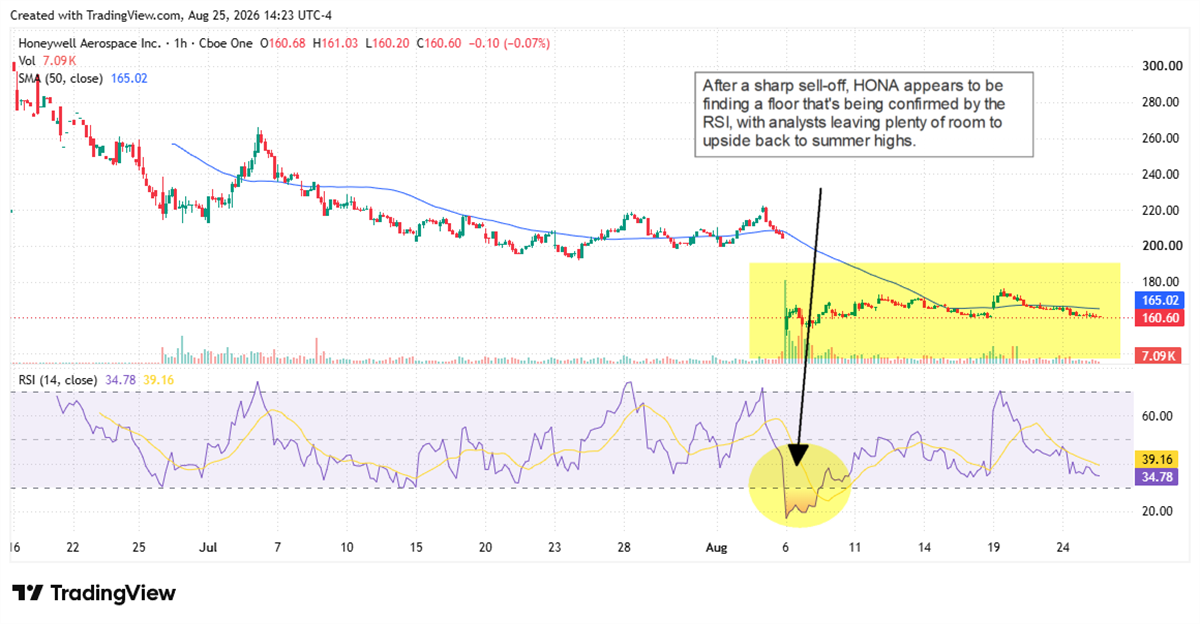The height and width of the screenshot is (624, 1200).
Task: Click the Aug label on the time axis
Action: click(x=716, y=548)
